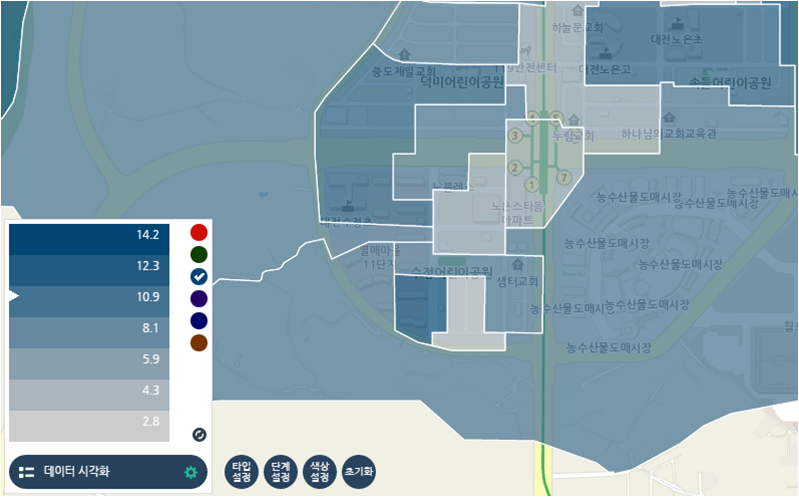Click the church icon above 누림교회

[x=574, y=120]
